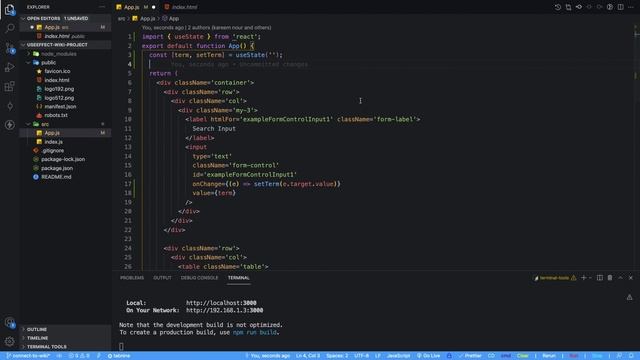Viewport: 640px width, 360px height.
Task: Change the Spaces: 2 indentation setting
Action: tap(337, 356)
